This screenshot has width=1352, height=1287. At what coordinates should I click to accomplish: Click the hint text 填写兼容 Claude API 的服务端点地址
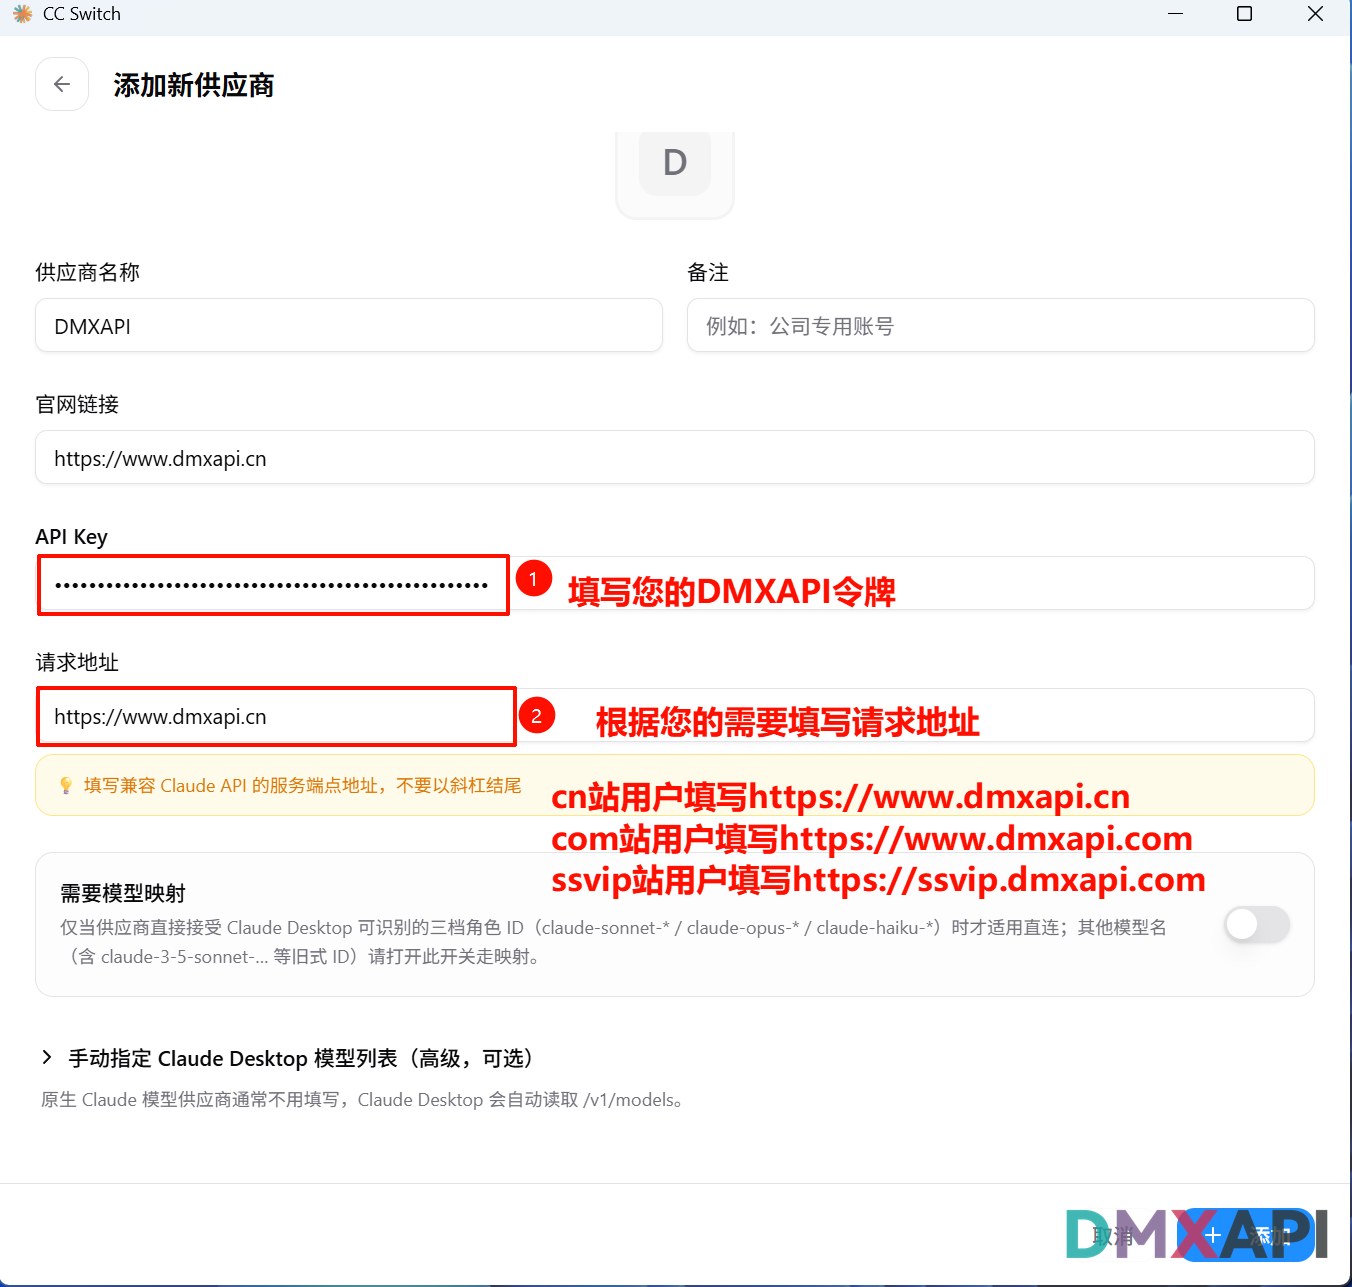click(x=303, y=786)
